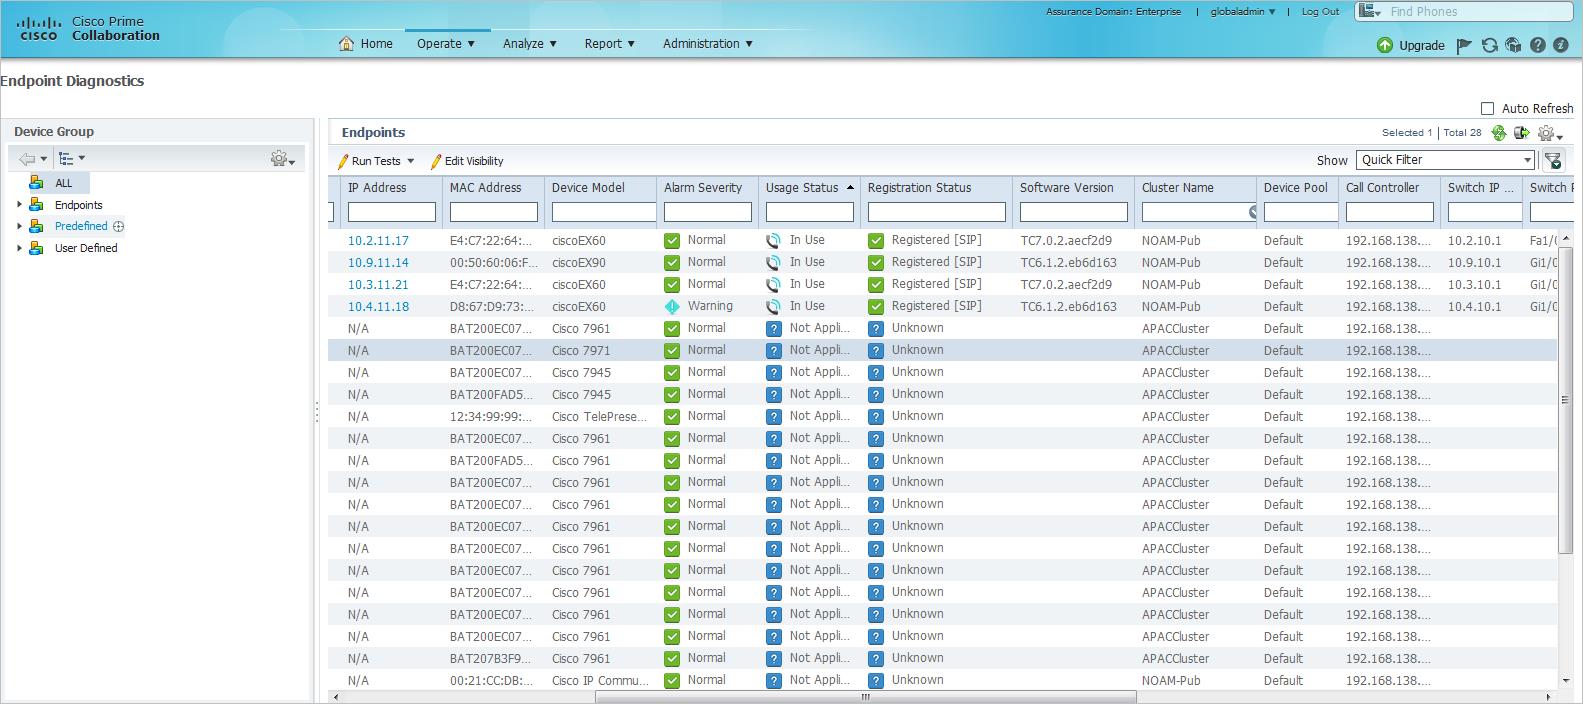Sort by the Cluster Name column header
Screen dimensions: 1583x704
[x=1178, y=188]
